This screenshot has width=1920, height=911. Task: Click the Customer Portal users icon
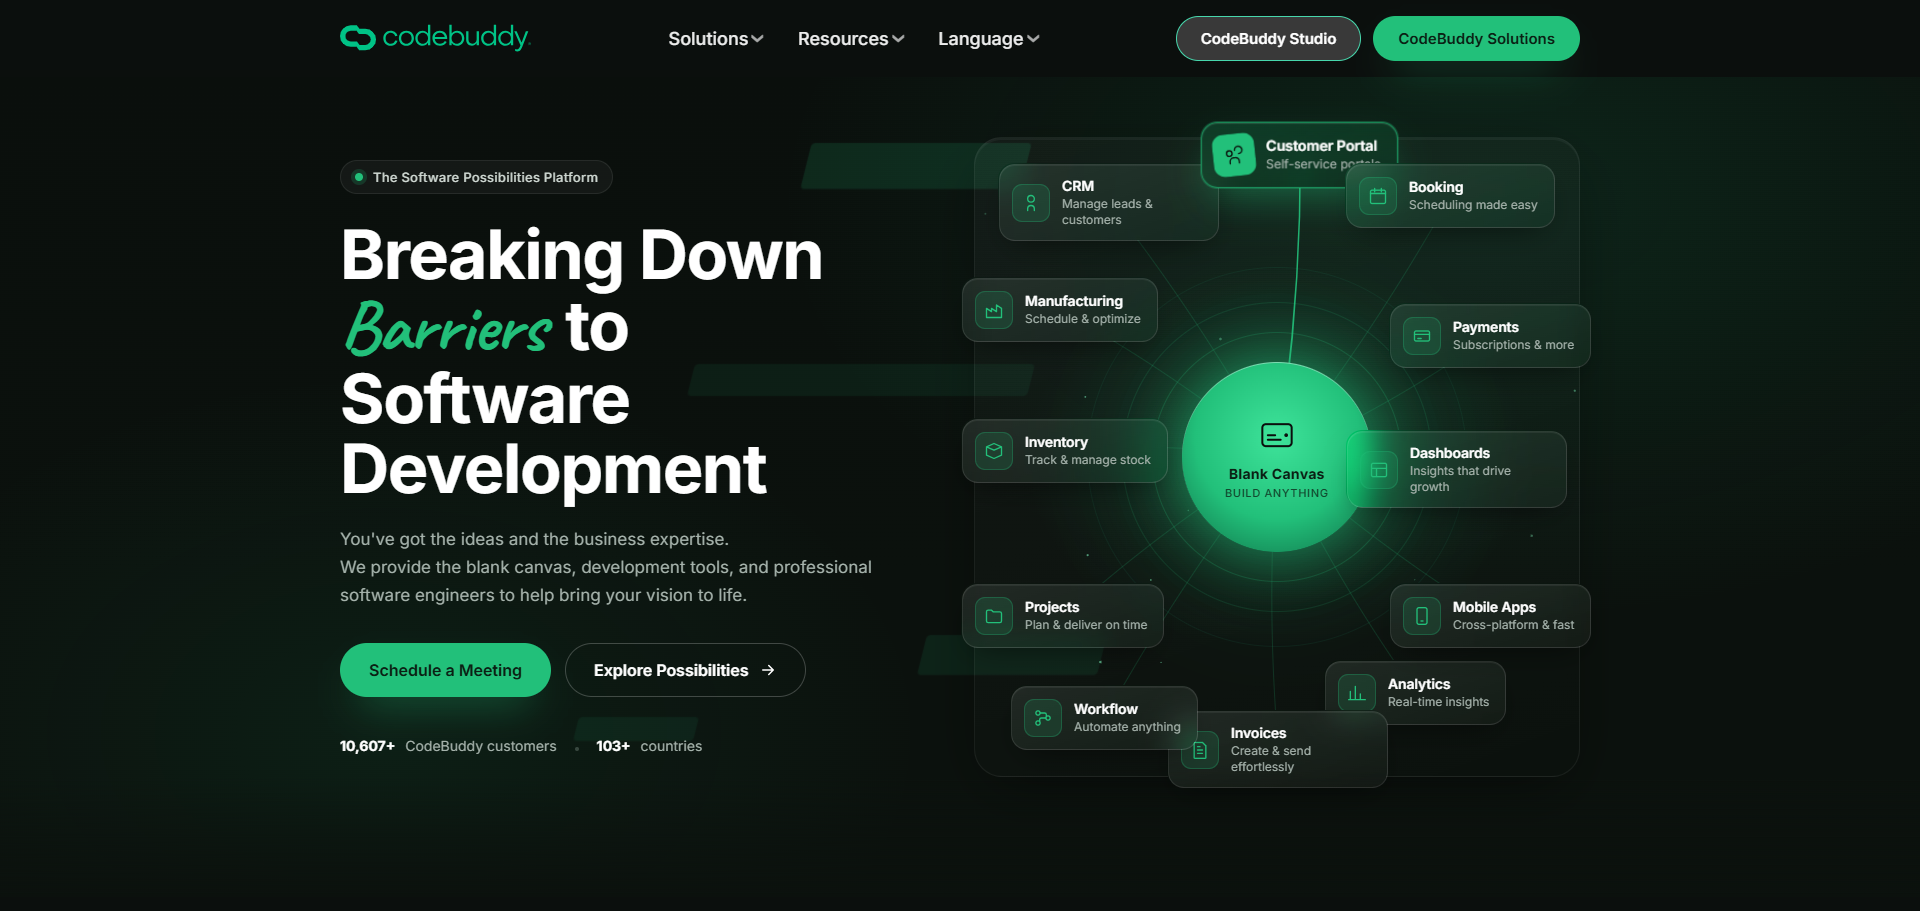[1234, 155]
